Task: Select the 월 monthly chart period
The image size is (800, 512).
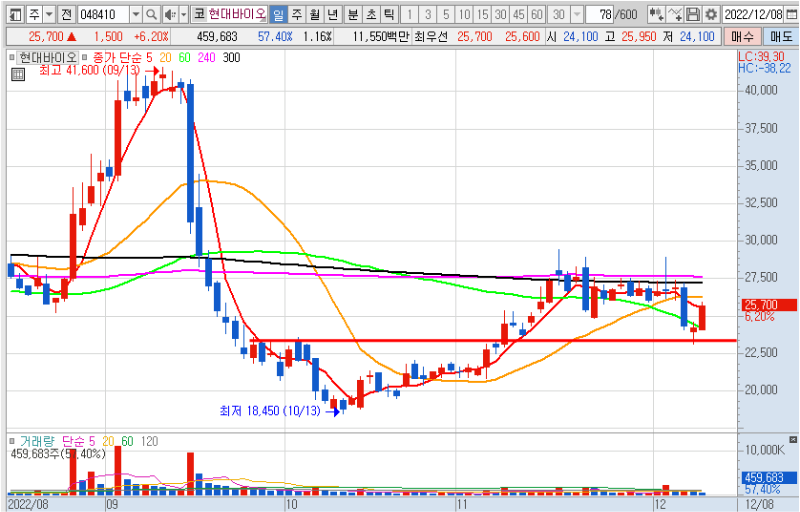Action: click(315, 14)
